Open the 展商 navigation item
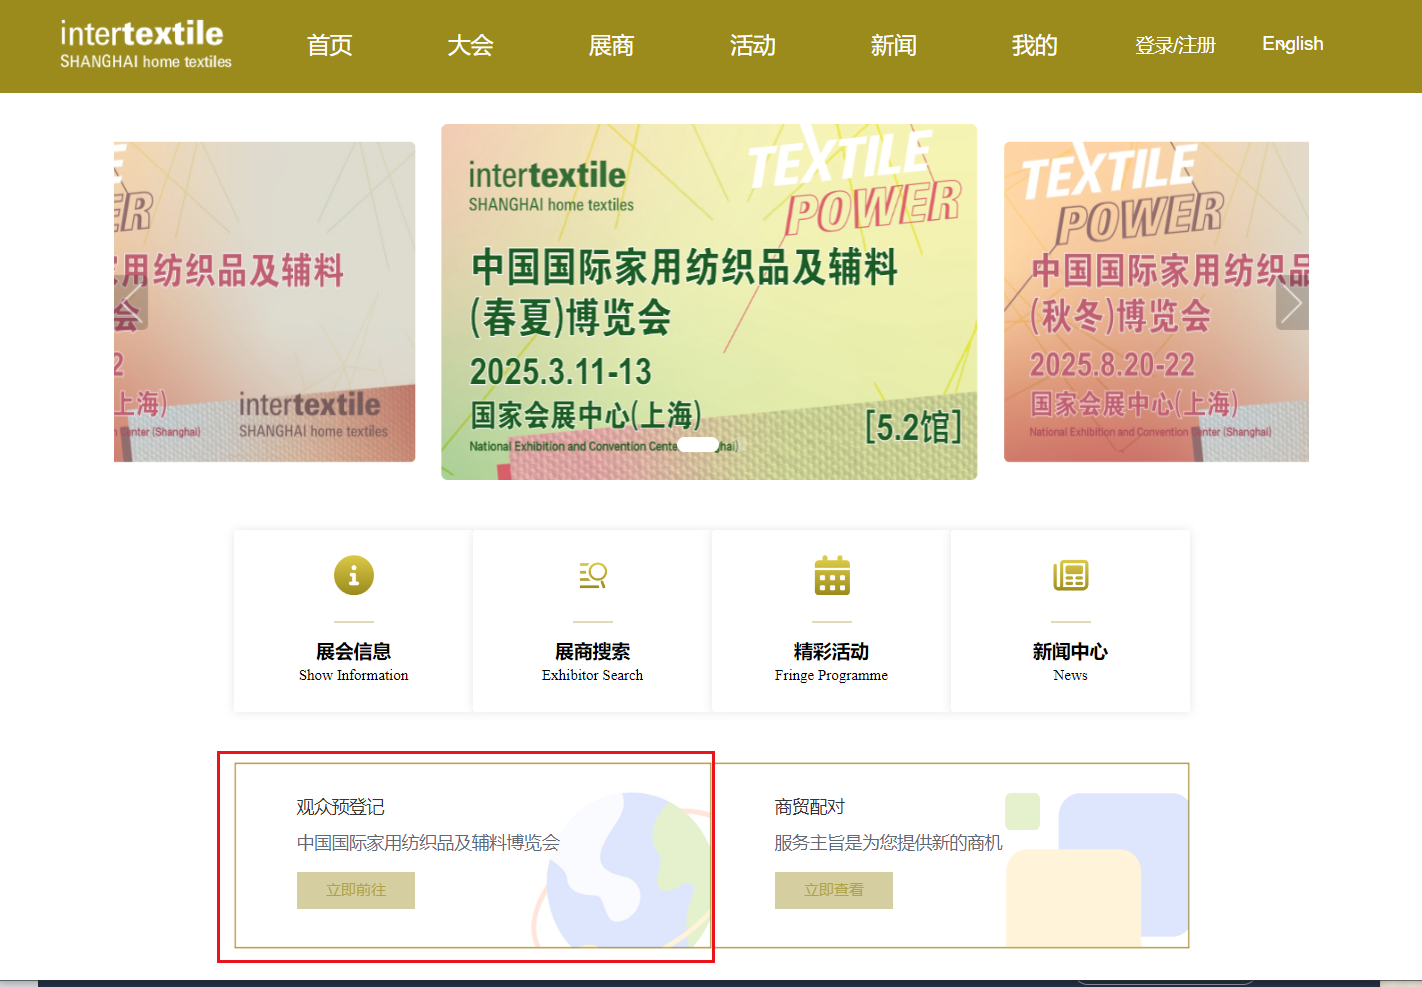This screenshot has height=987, width=1422. pos(611,45)
